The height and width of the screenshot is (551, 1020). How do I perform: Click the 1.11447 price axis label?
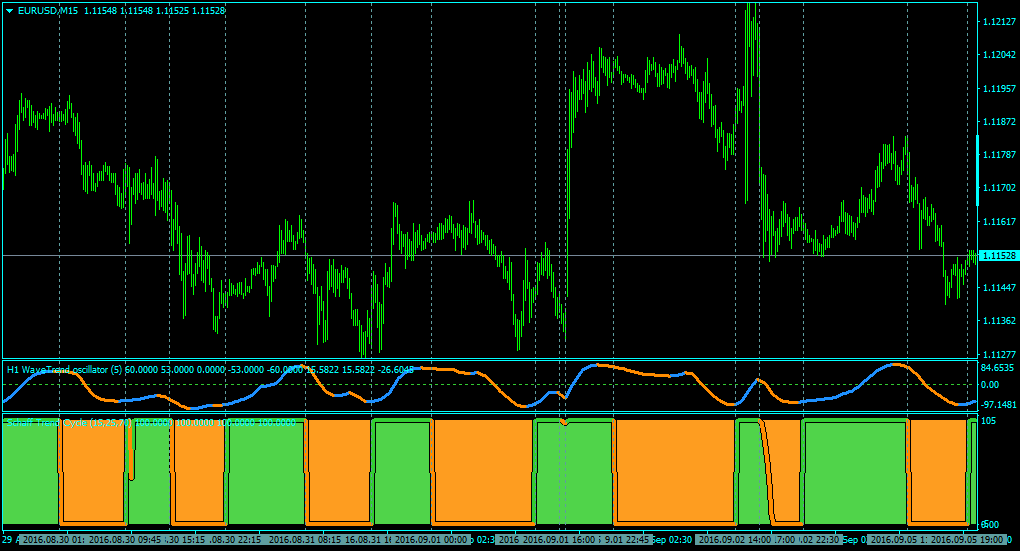point(999,288)
